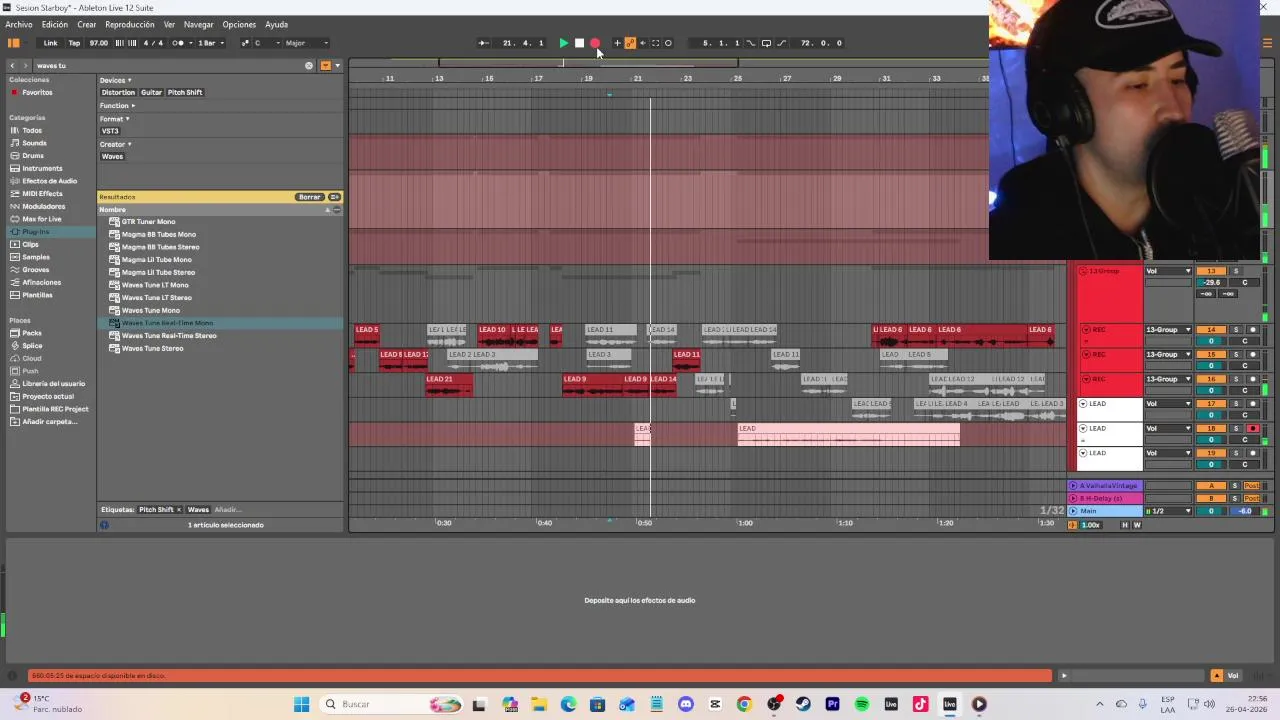The height and width of the screenshot is (720, 1280).
Task: Open the Navegar menu
Action: pyautogui.click(x=198, y=24)
